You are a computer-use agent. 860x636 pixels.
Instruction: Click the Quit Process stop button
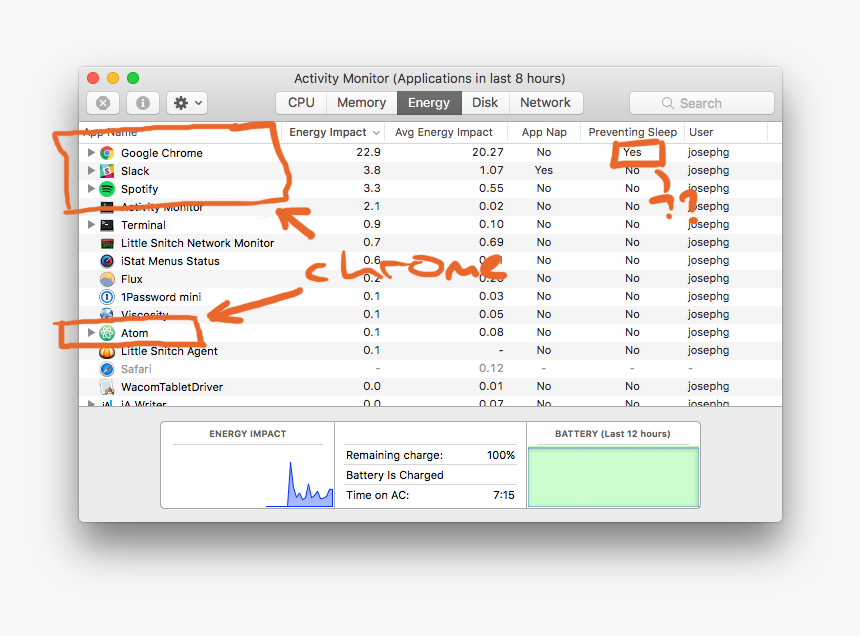[103, 103]
